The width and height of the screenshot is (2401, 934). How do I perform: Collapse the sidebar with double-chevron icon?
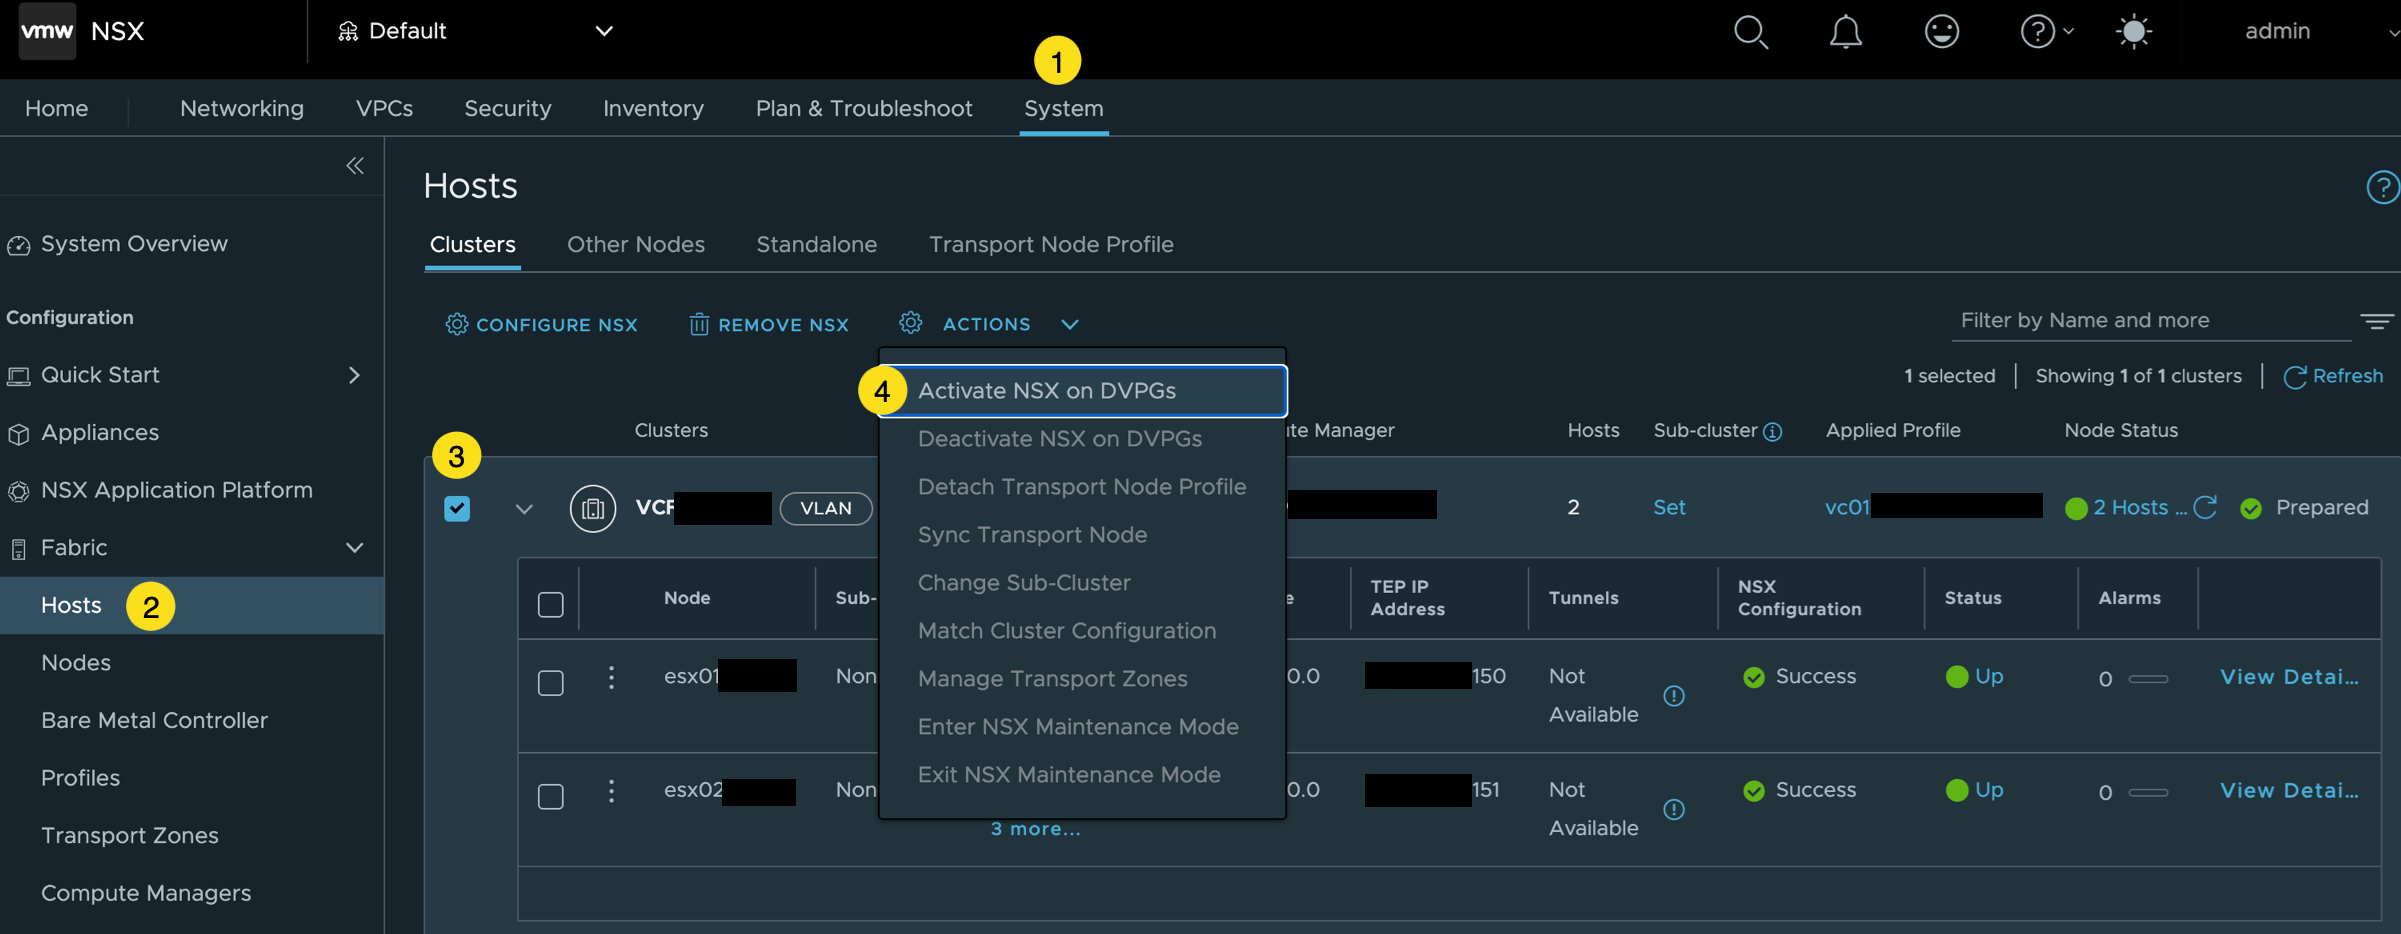(355, 166)
